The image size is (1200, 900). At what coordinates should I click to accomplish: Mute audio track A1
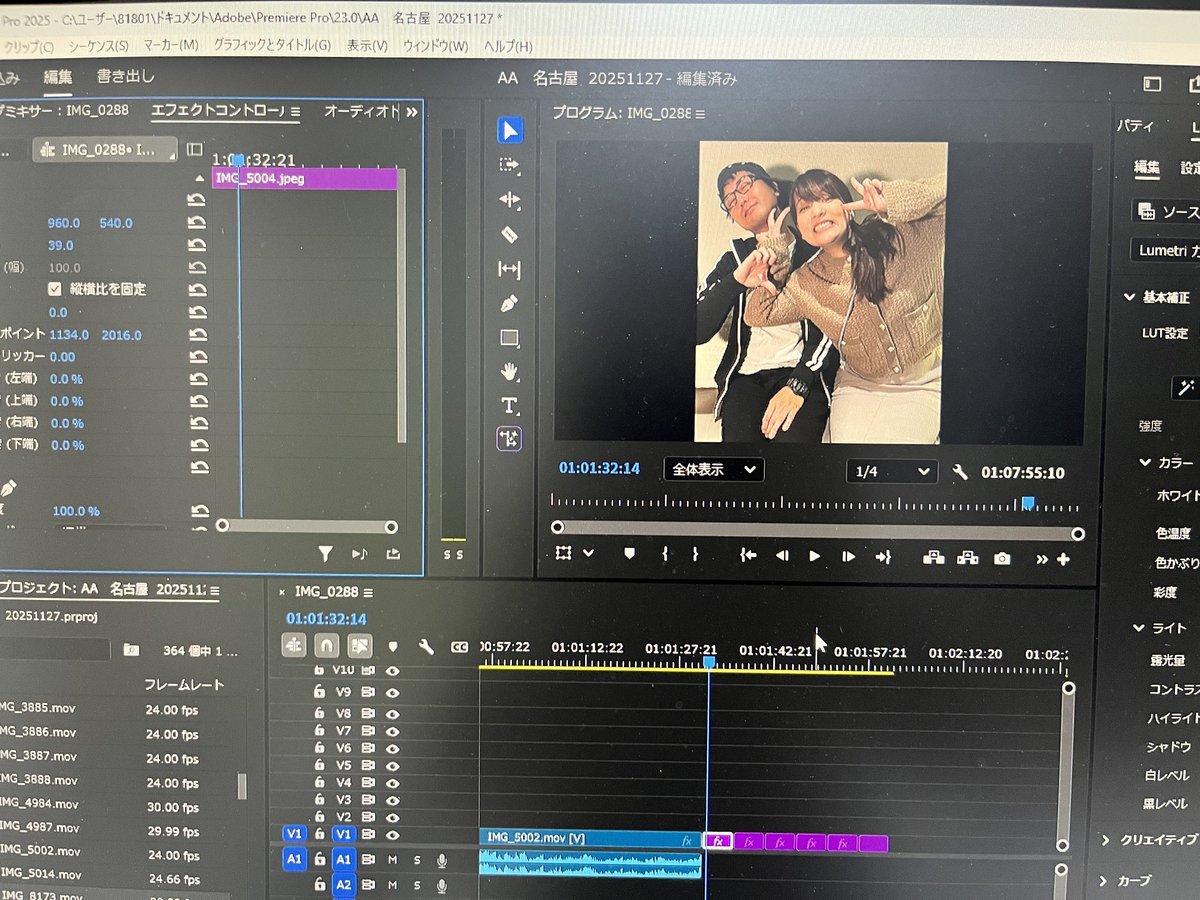[392, 860]
